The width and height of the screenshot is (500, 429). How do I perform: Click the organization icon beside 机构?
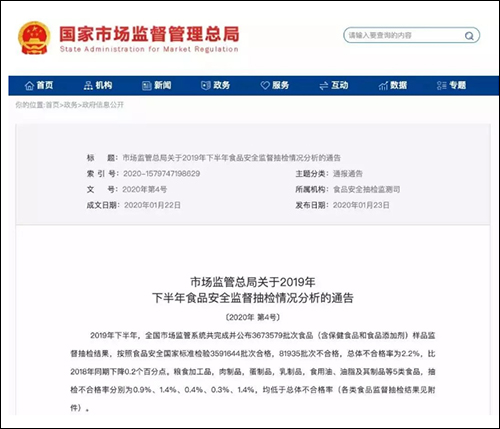coord(88,86)
